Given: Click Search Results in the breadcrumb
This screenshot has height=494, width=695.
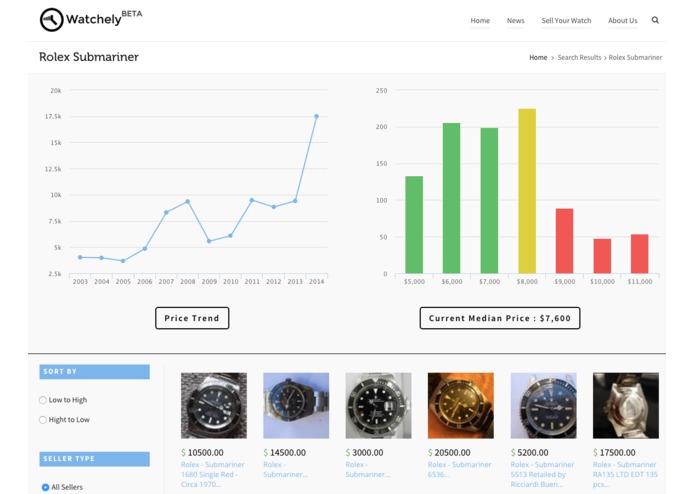Looking at the screenshot, I should click(579, 58).
